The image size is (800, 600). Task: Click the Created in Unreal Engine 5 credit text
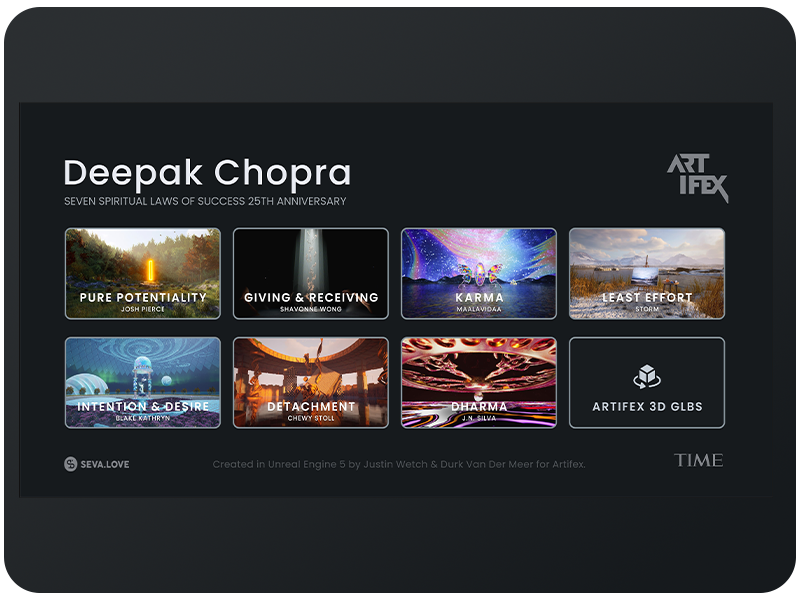click(x=399, y=464)
